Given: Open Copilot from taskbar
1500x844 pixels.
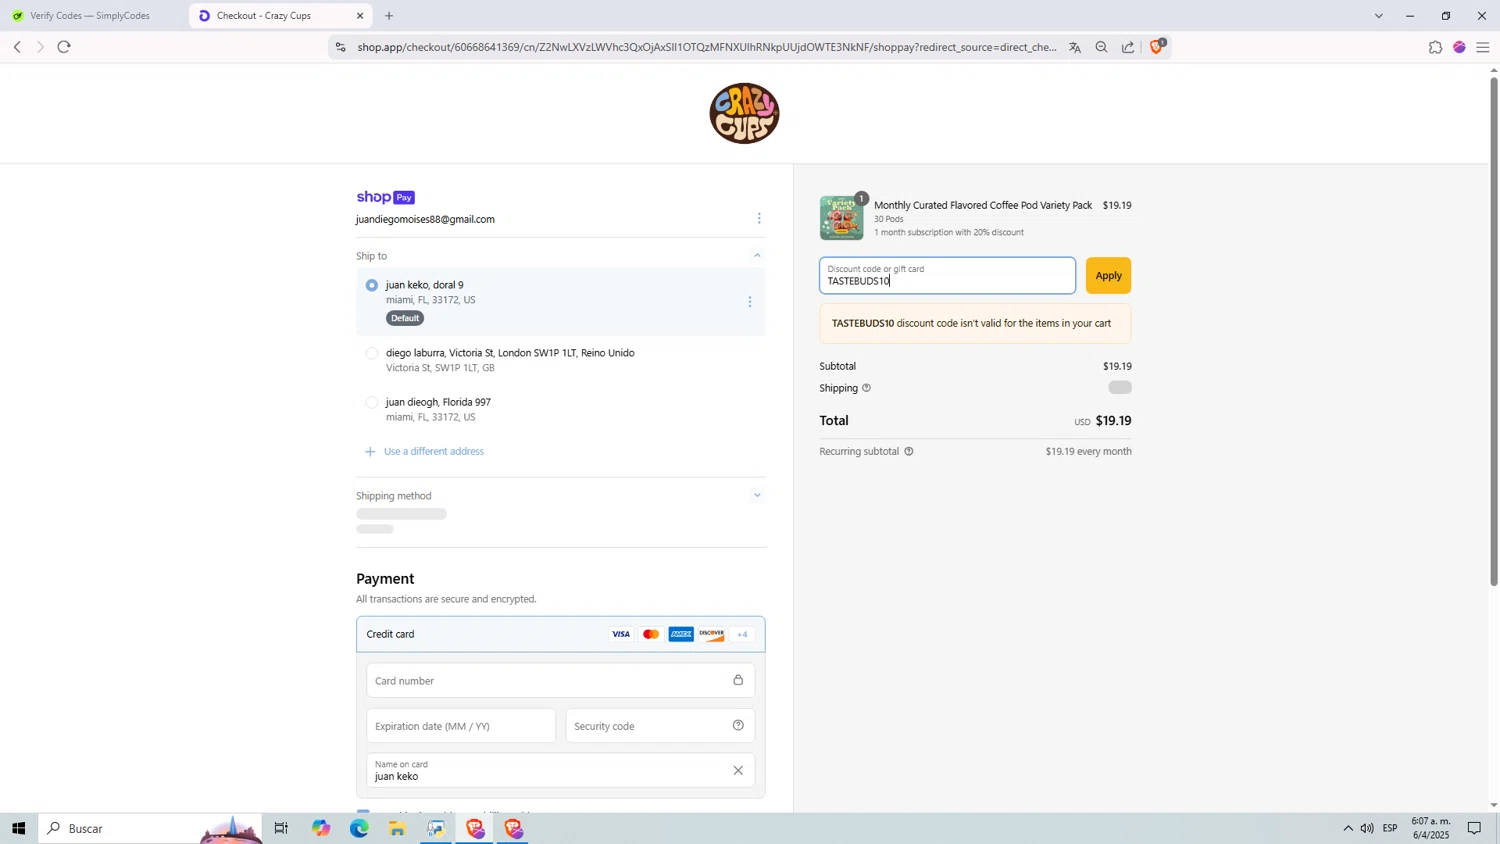Looking at the screenshot, I should (x=320, y=828).
